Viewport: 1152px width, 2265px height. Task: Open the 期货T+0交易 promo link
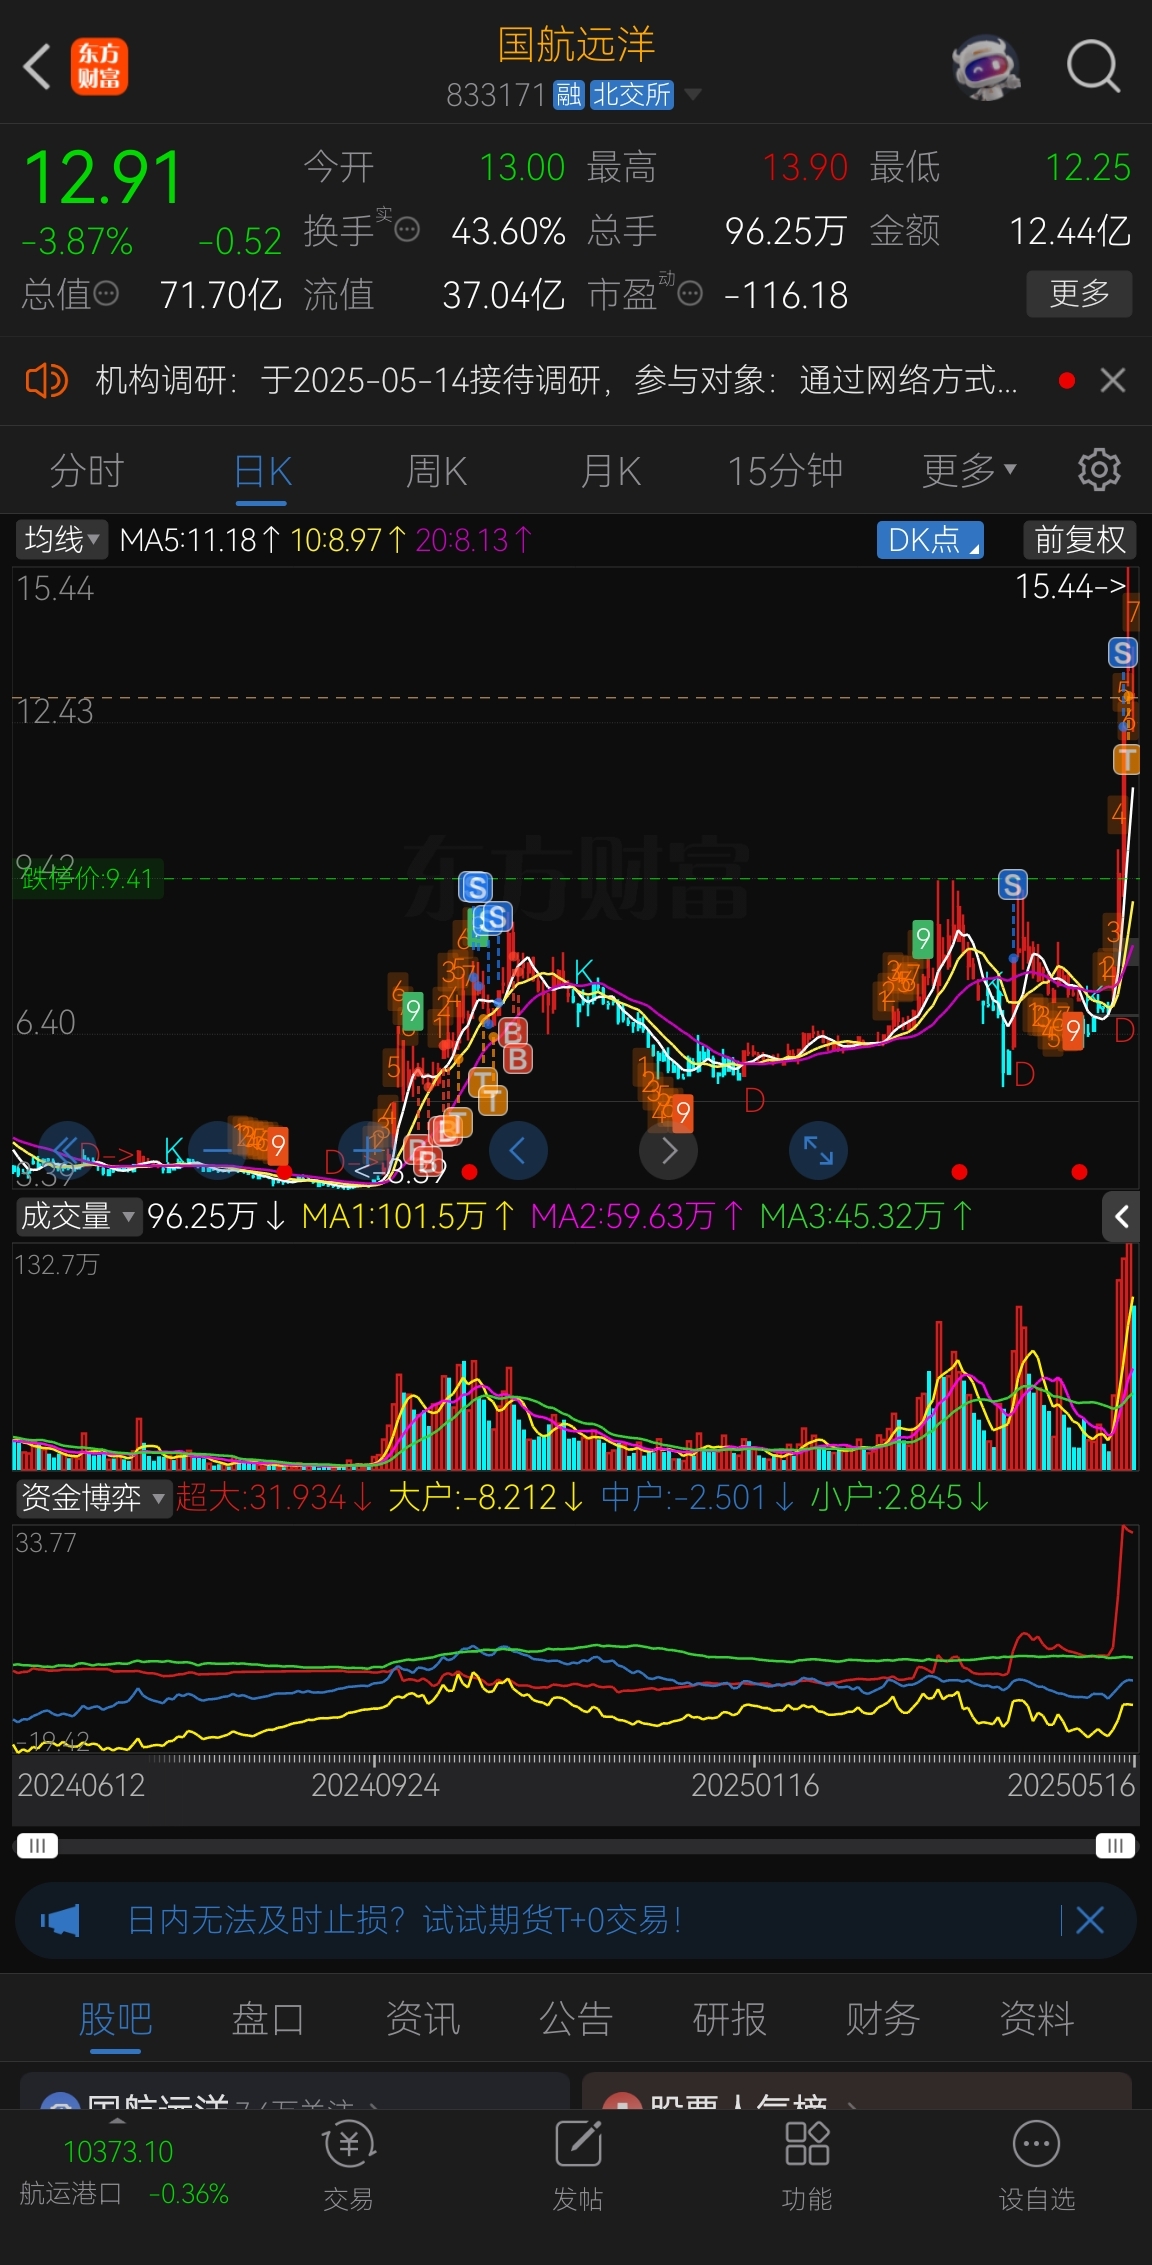[x=404, y=1920]
